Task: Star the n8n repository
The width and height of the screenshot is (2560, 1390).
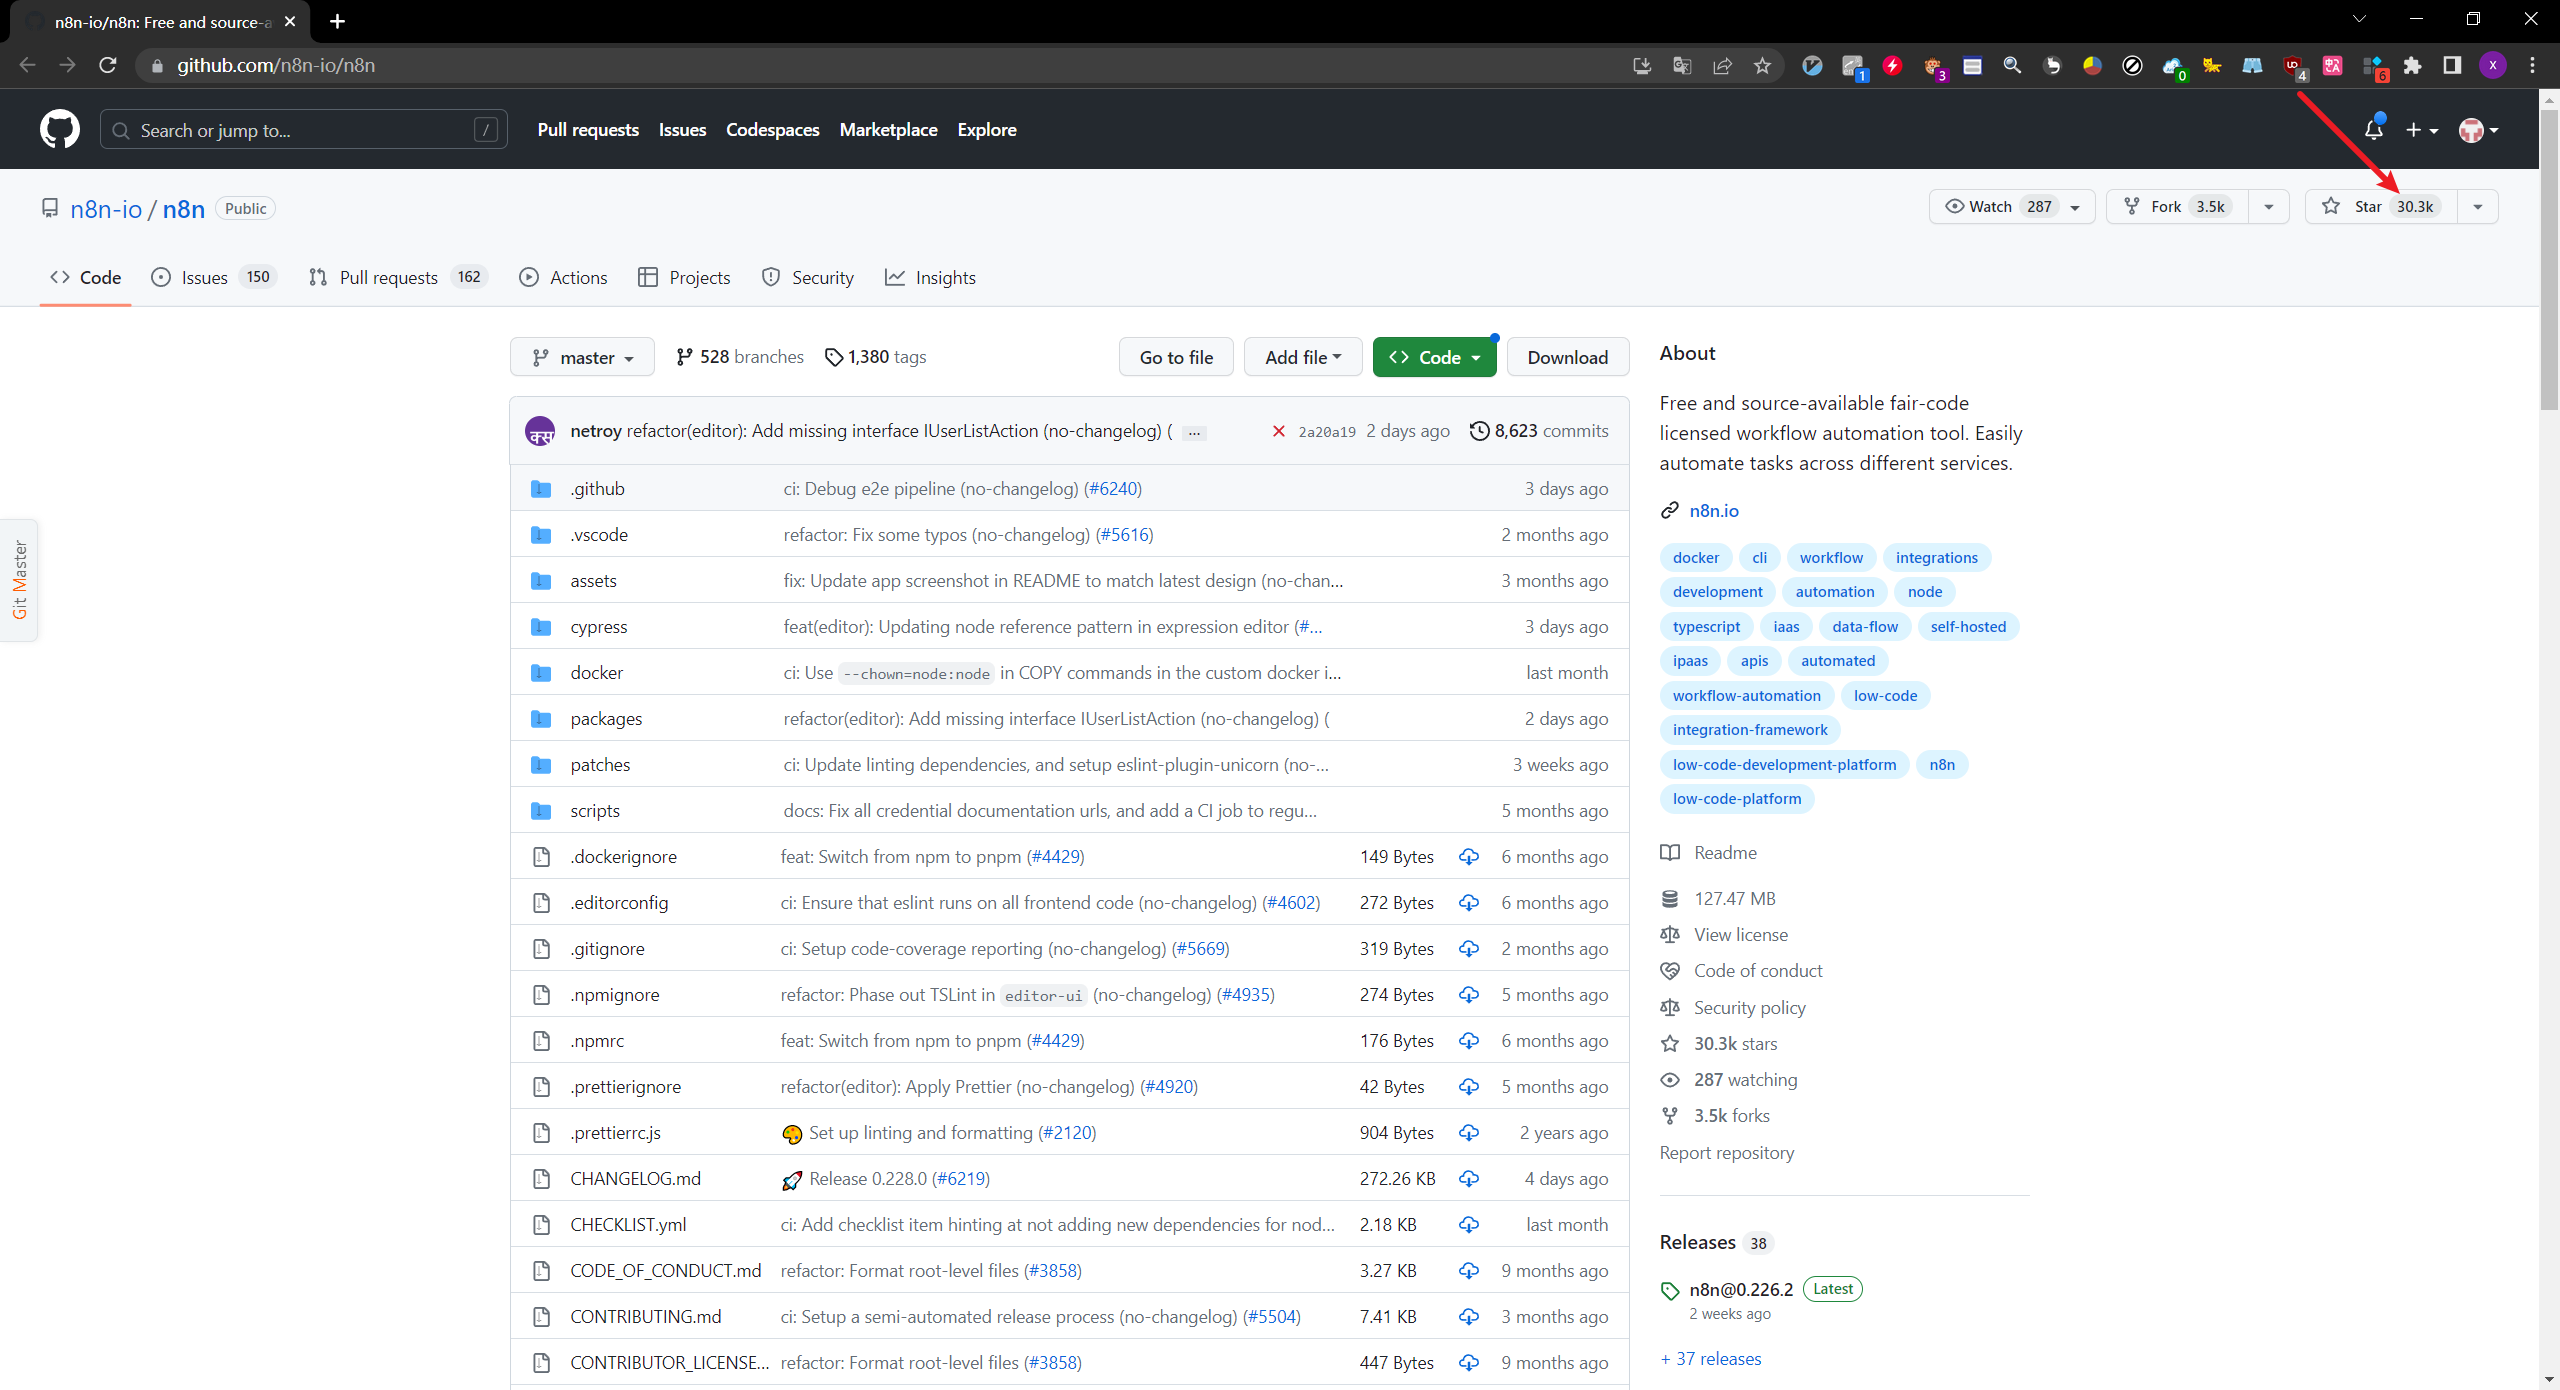Action: click(x=2366, y=207)
